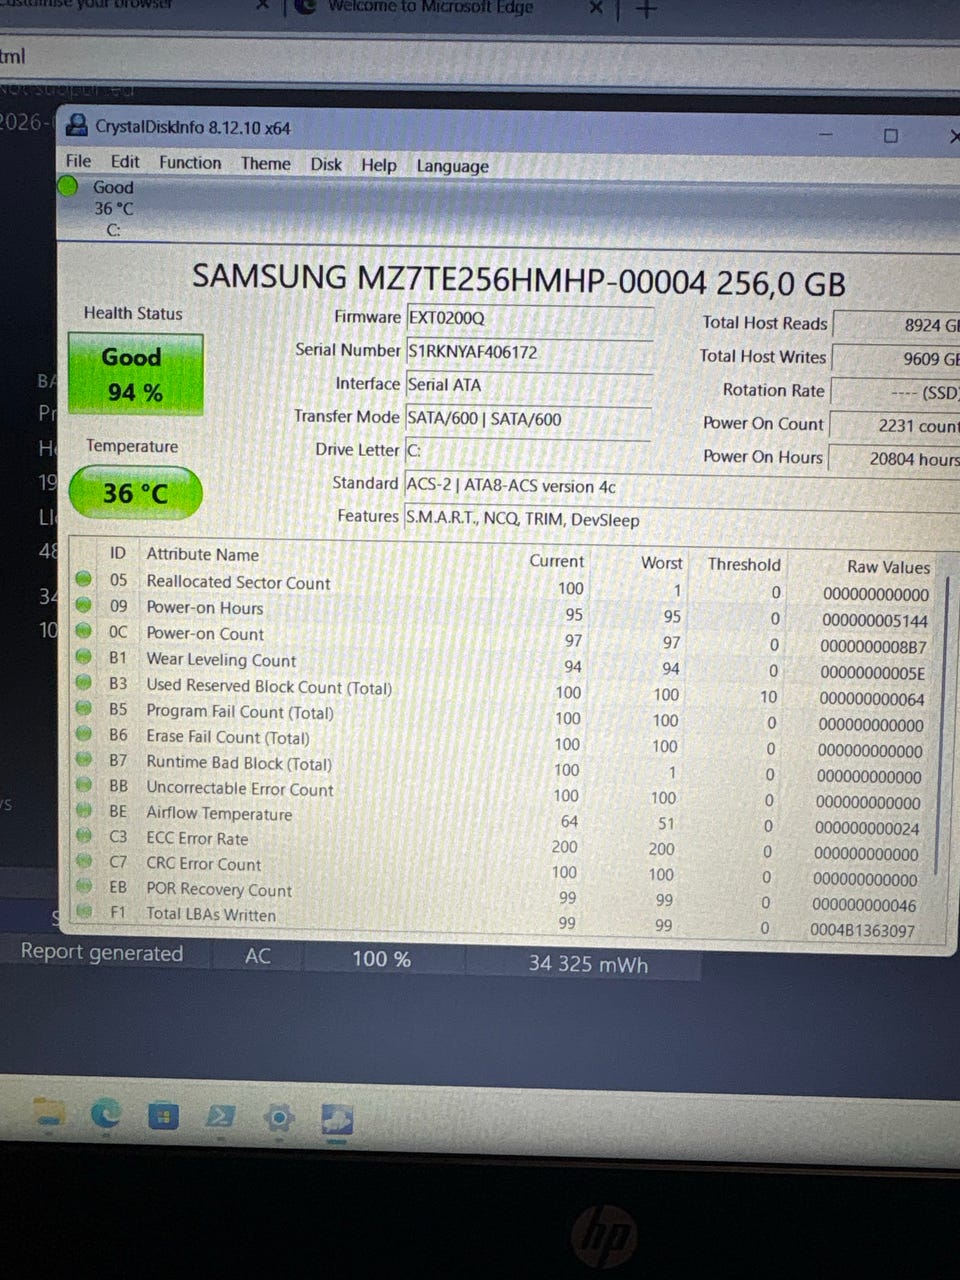The height and width of the screenshot is (1280, 960).
Task: Select the Wear Leveling Count attribute name
Action: coord(221,660)
